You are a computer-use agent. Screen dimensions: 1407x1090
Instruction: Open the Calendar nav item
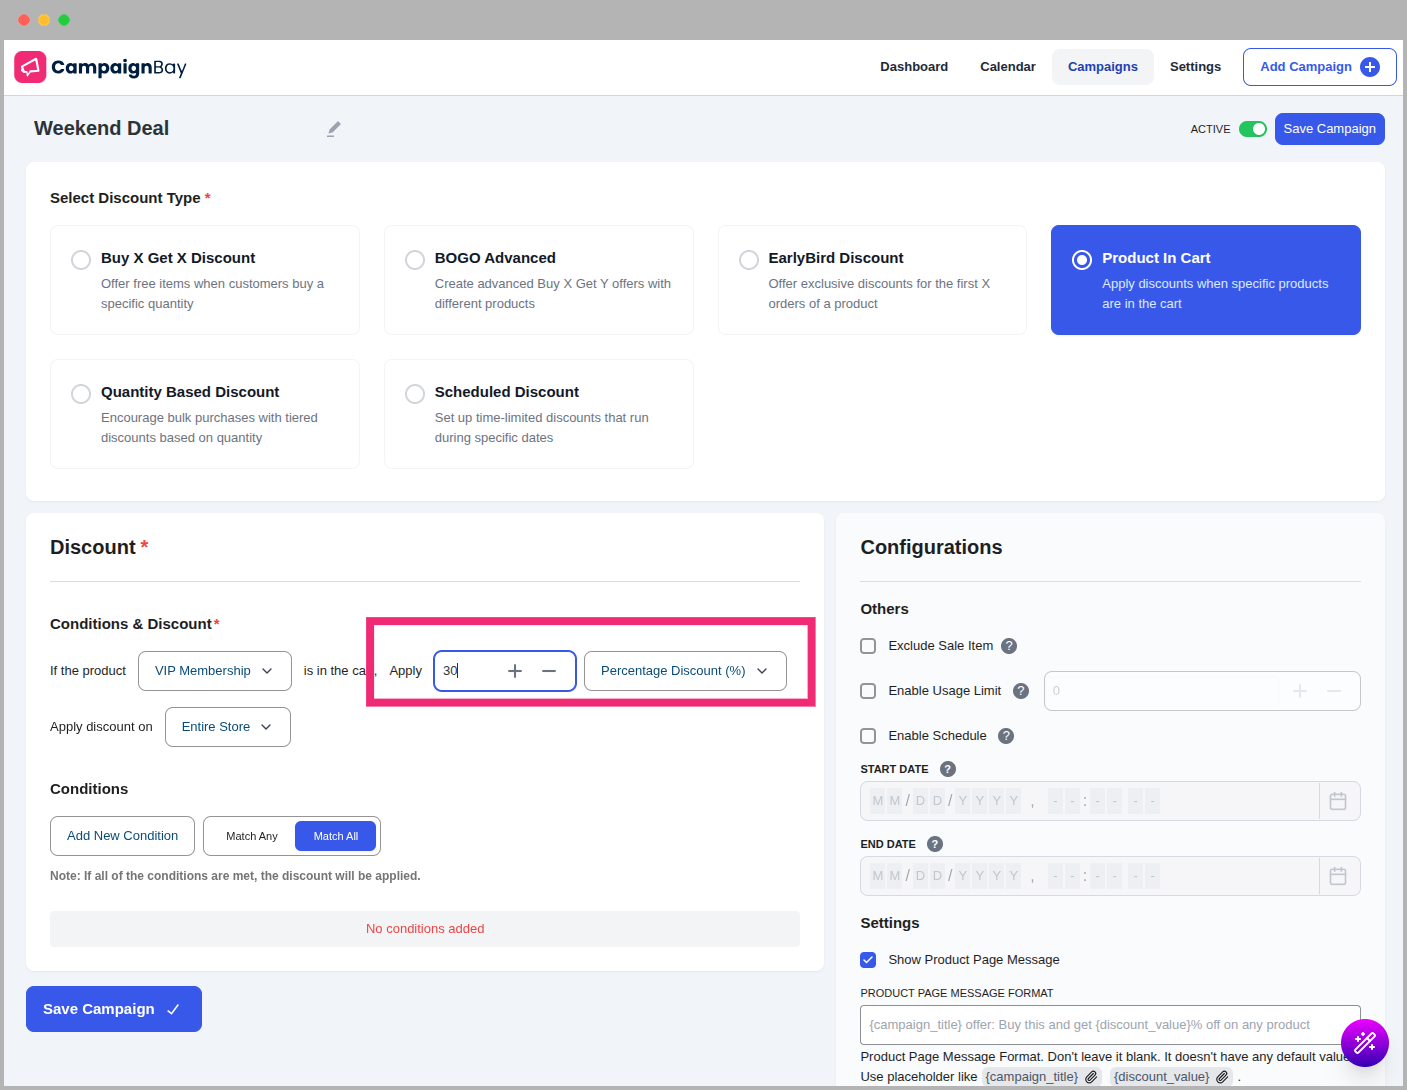[1007, 67]
